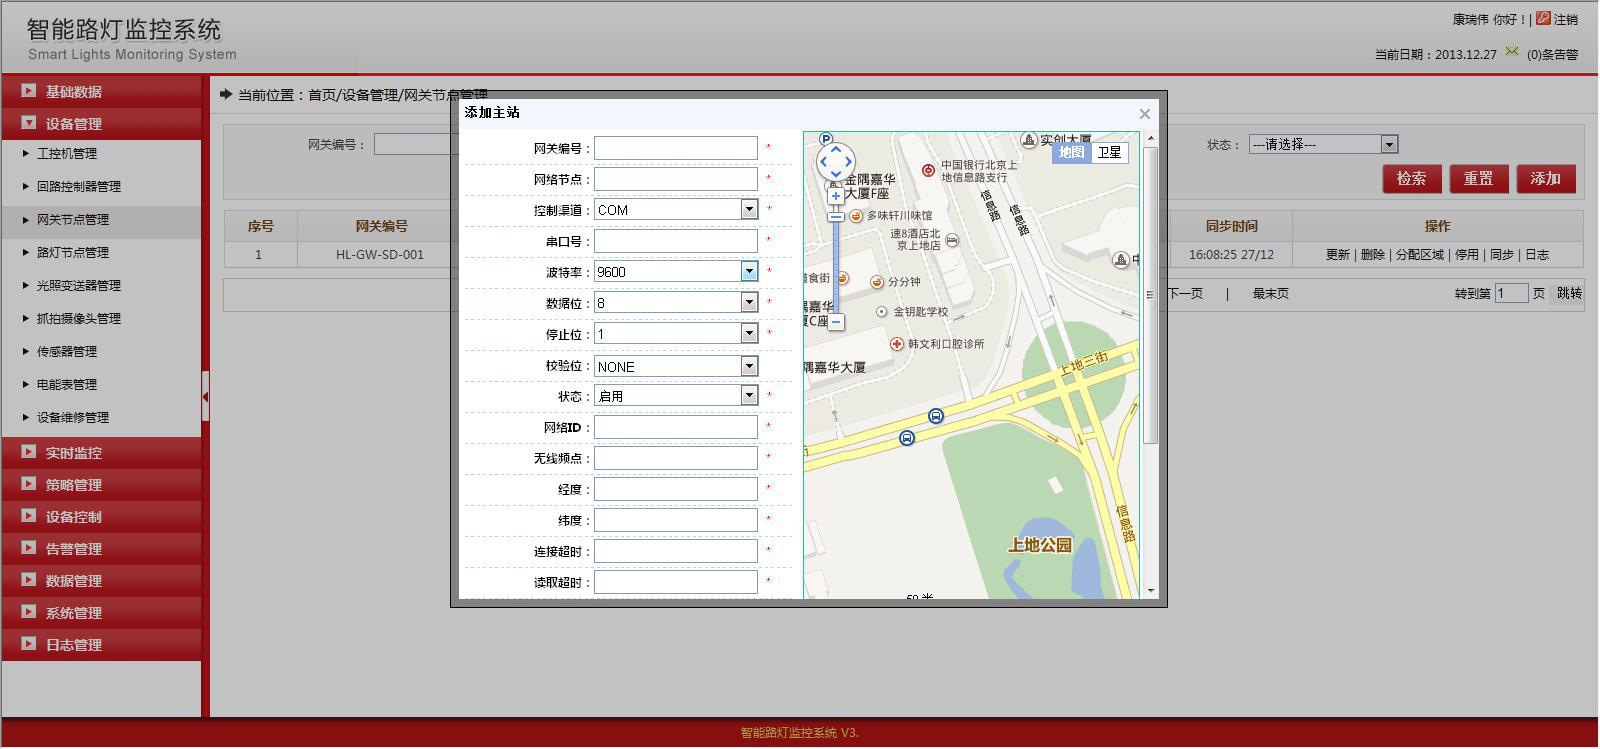Viewport: 1600px width, 749px height.
Task: Expand the 实时监控 sidebar menu
Action: click(x=73, y=453)
